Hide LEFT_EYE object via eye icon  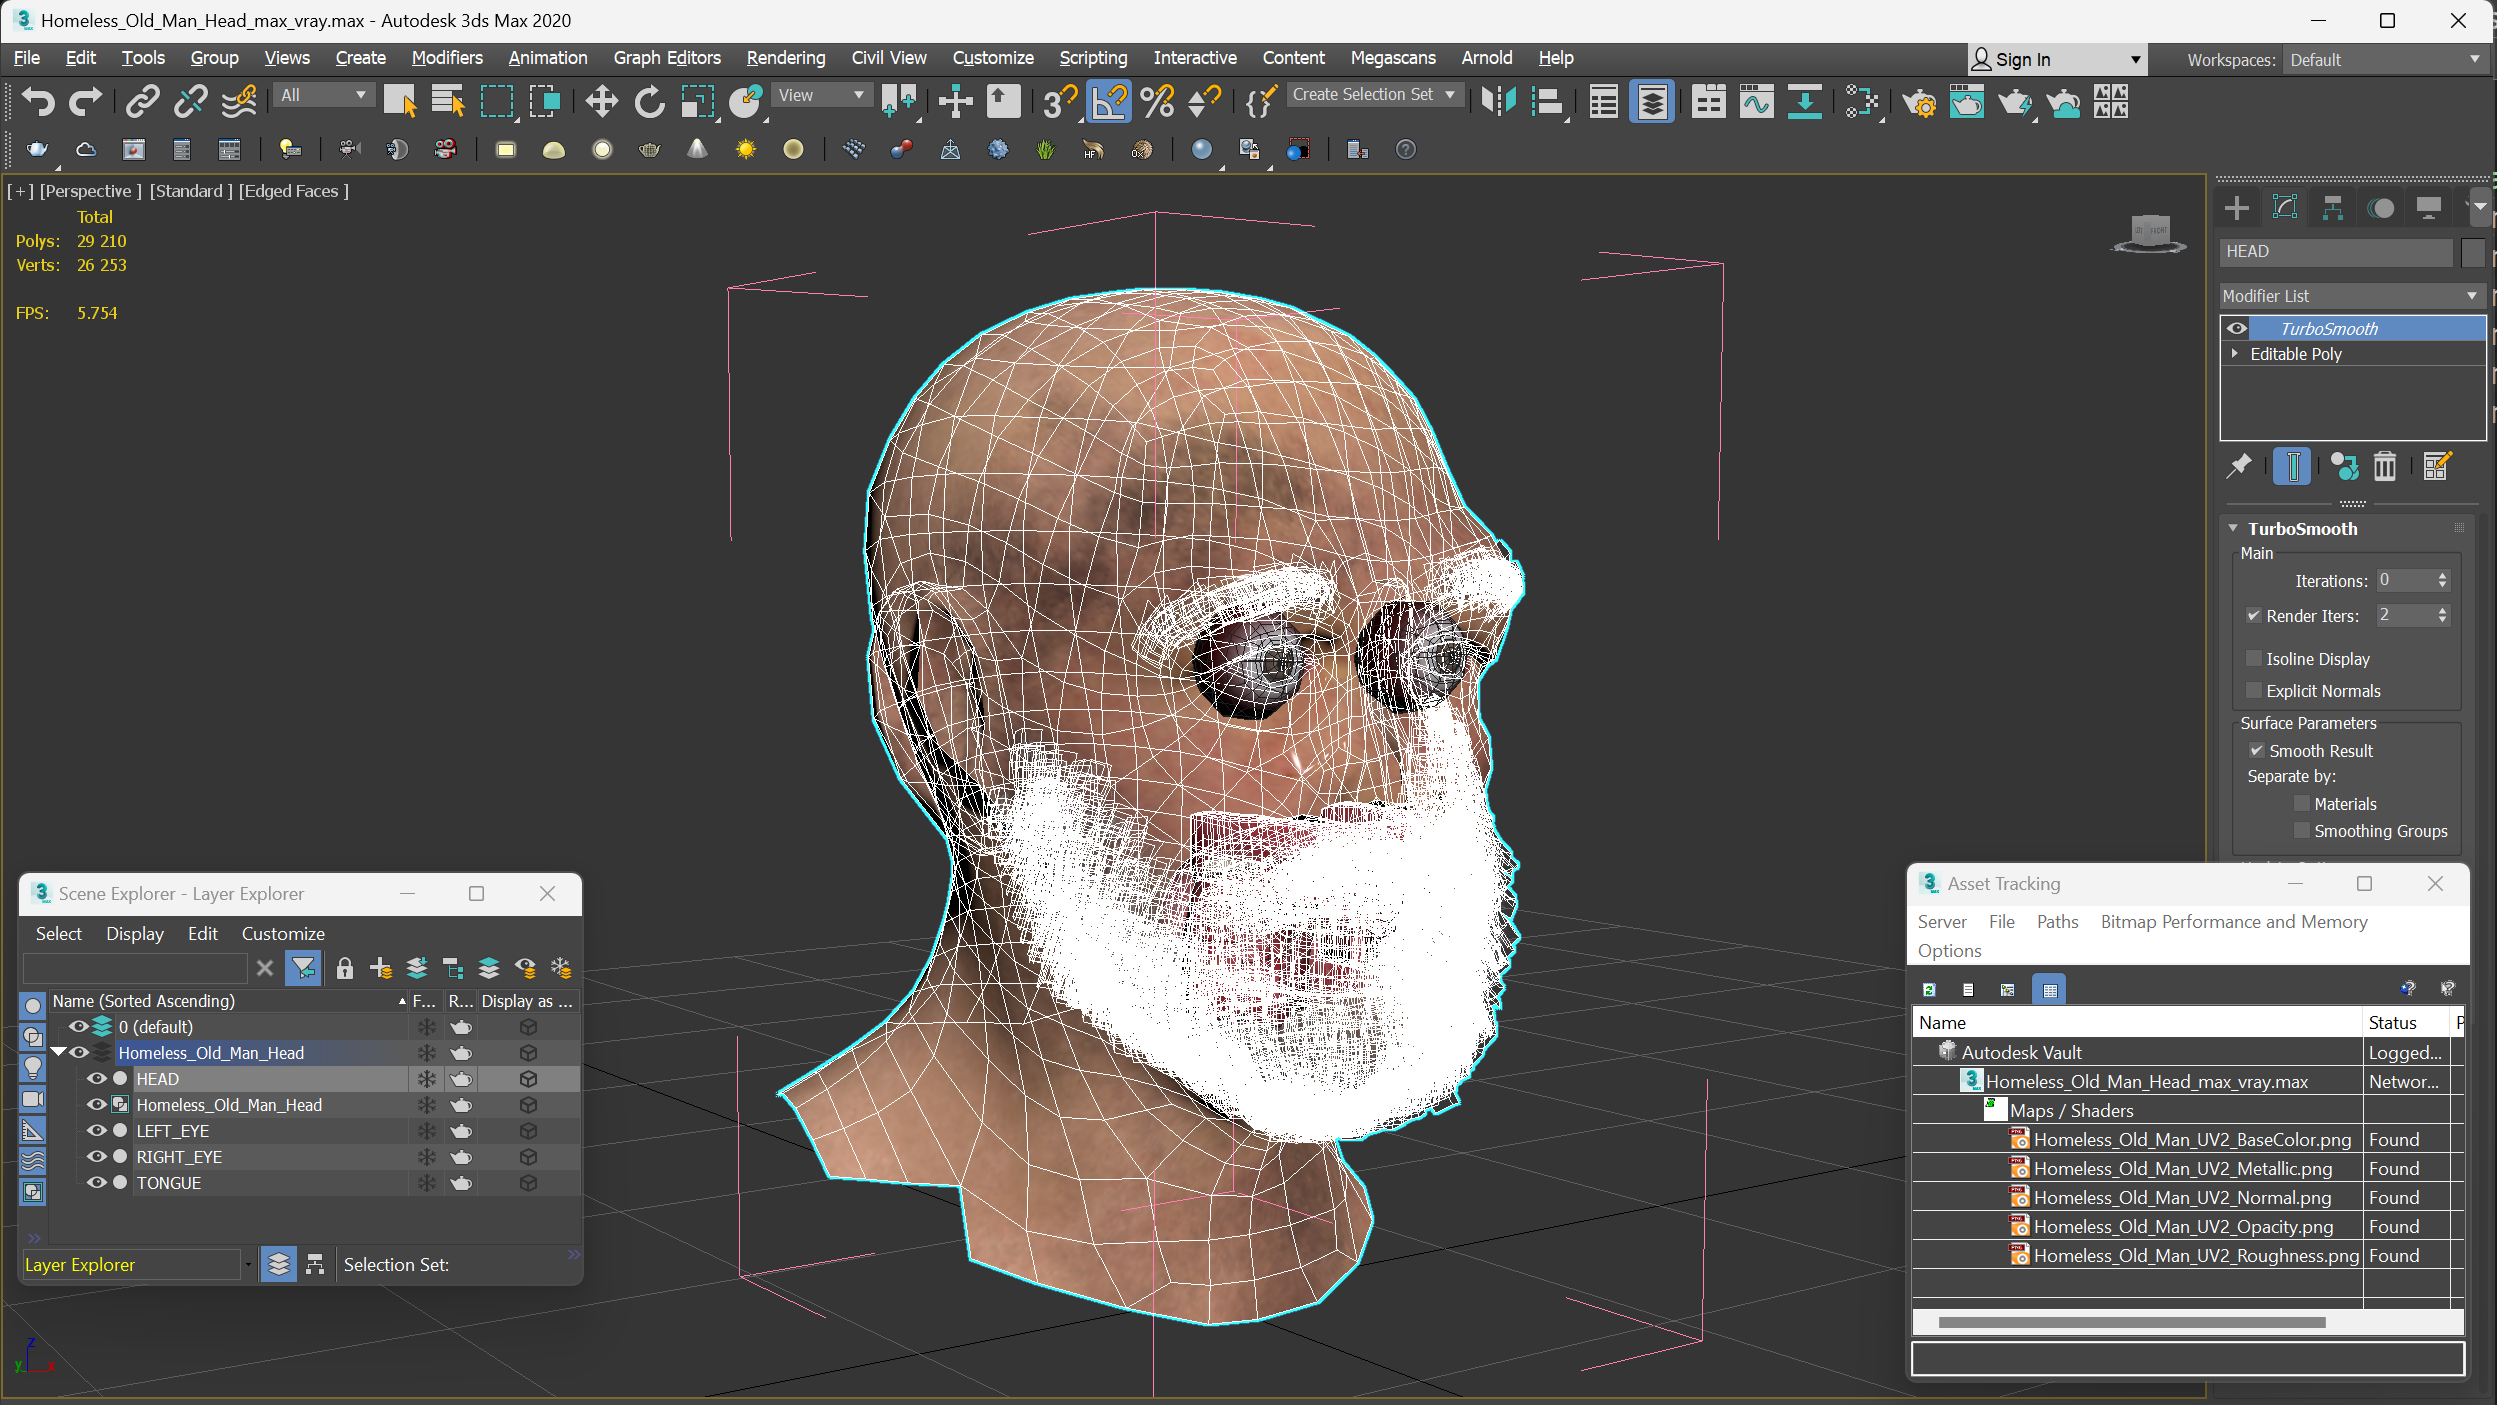96,1130
